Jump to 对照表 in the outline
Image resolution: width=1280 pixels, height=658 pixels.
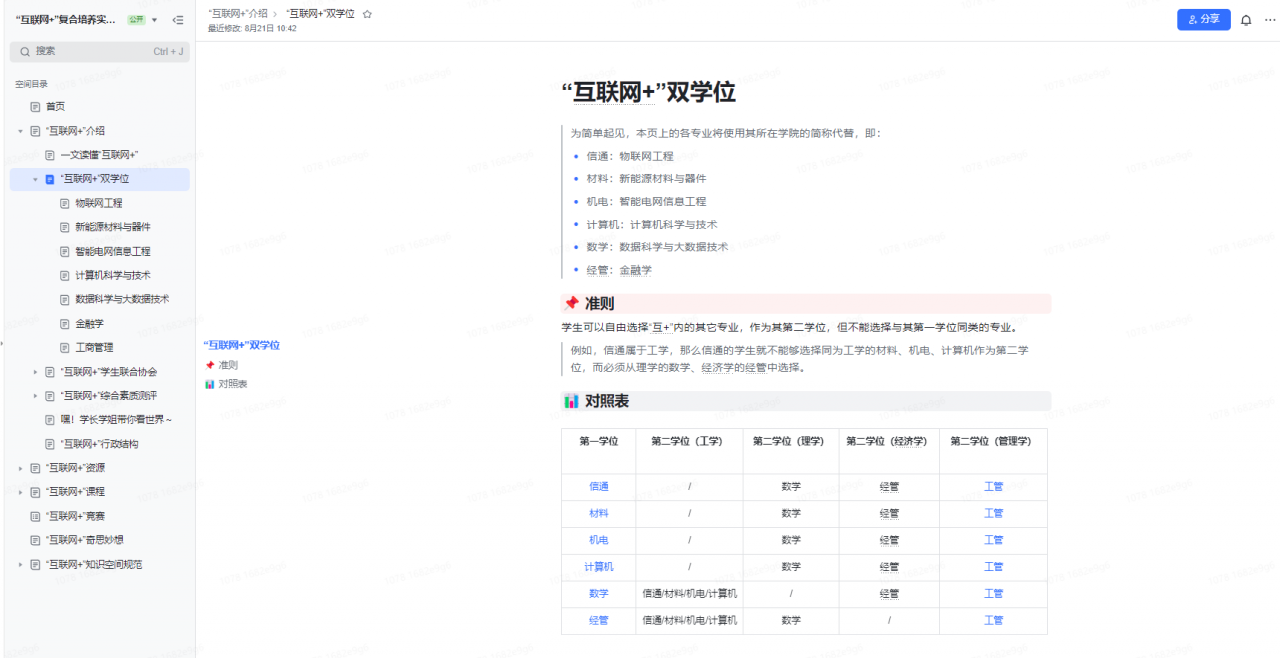pyautogui.click(x=232, y=384)
